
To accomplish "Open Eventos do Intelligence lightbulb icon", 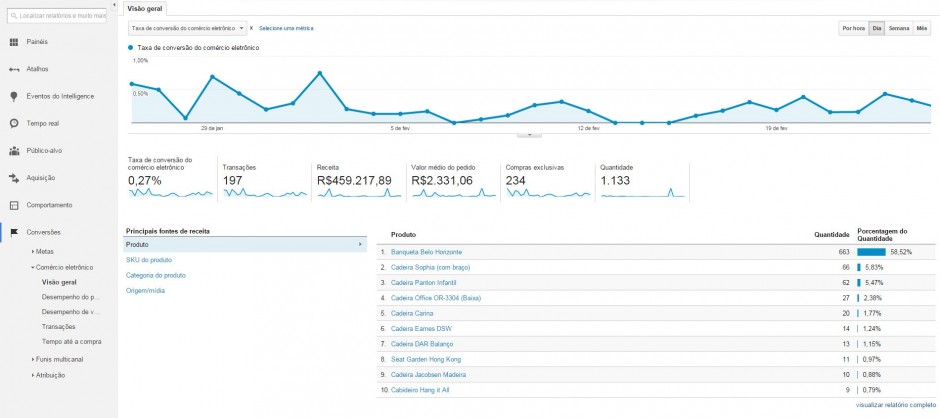I will pos(14,97).
